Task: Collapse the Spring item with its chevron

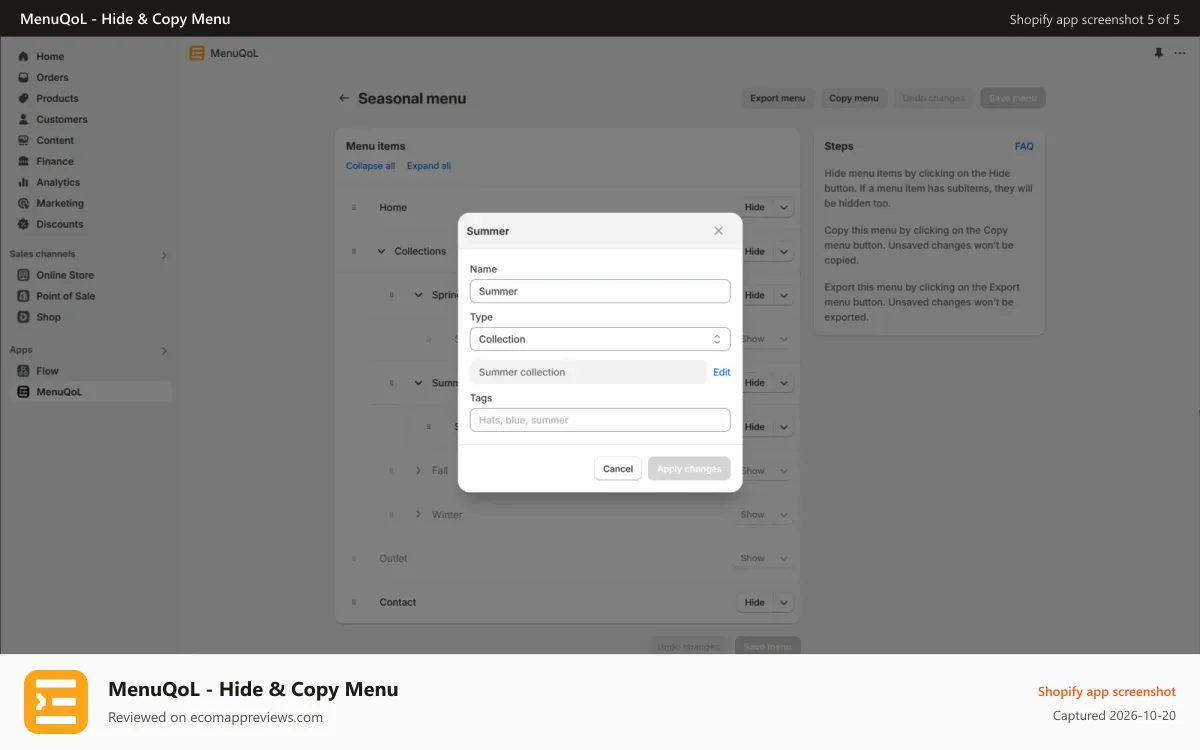Action: click(419, 295)
